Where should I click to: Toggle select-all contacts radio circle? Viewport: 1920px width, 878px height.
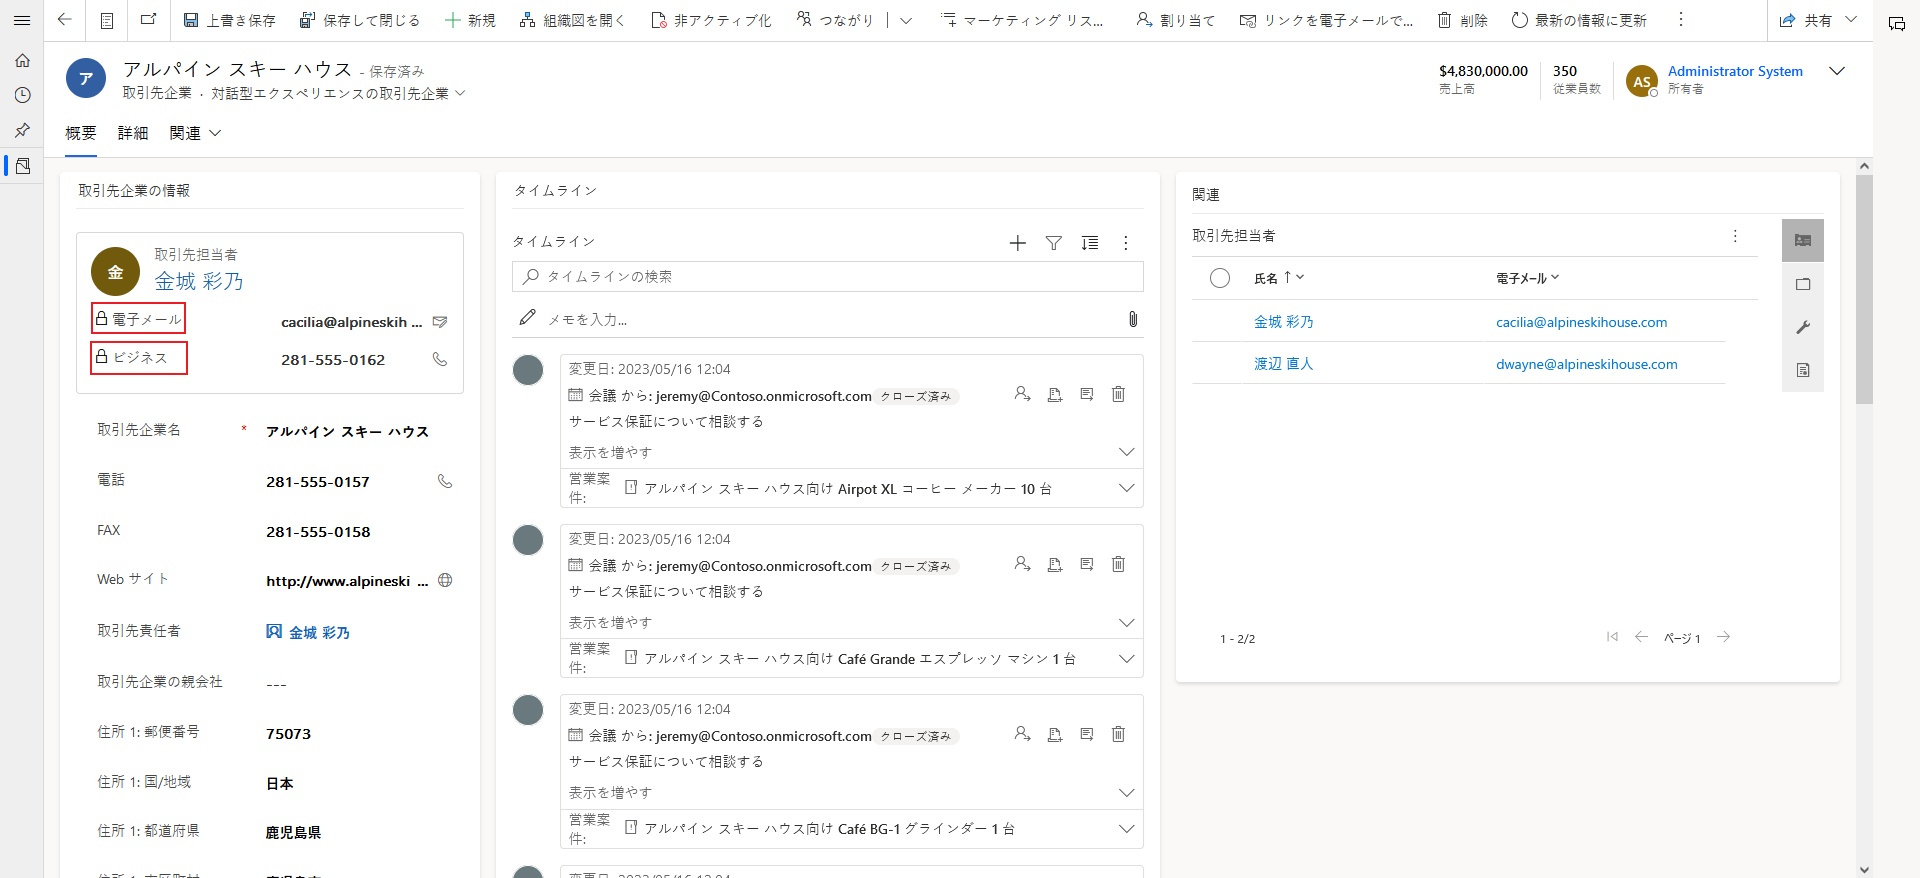pos(1220,278)
